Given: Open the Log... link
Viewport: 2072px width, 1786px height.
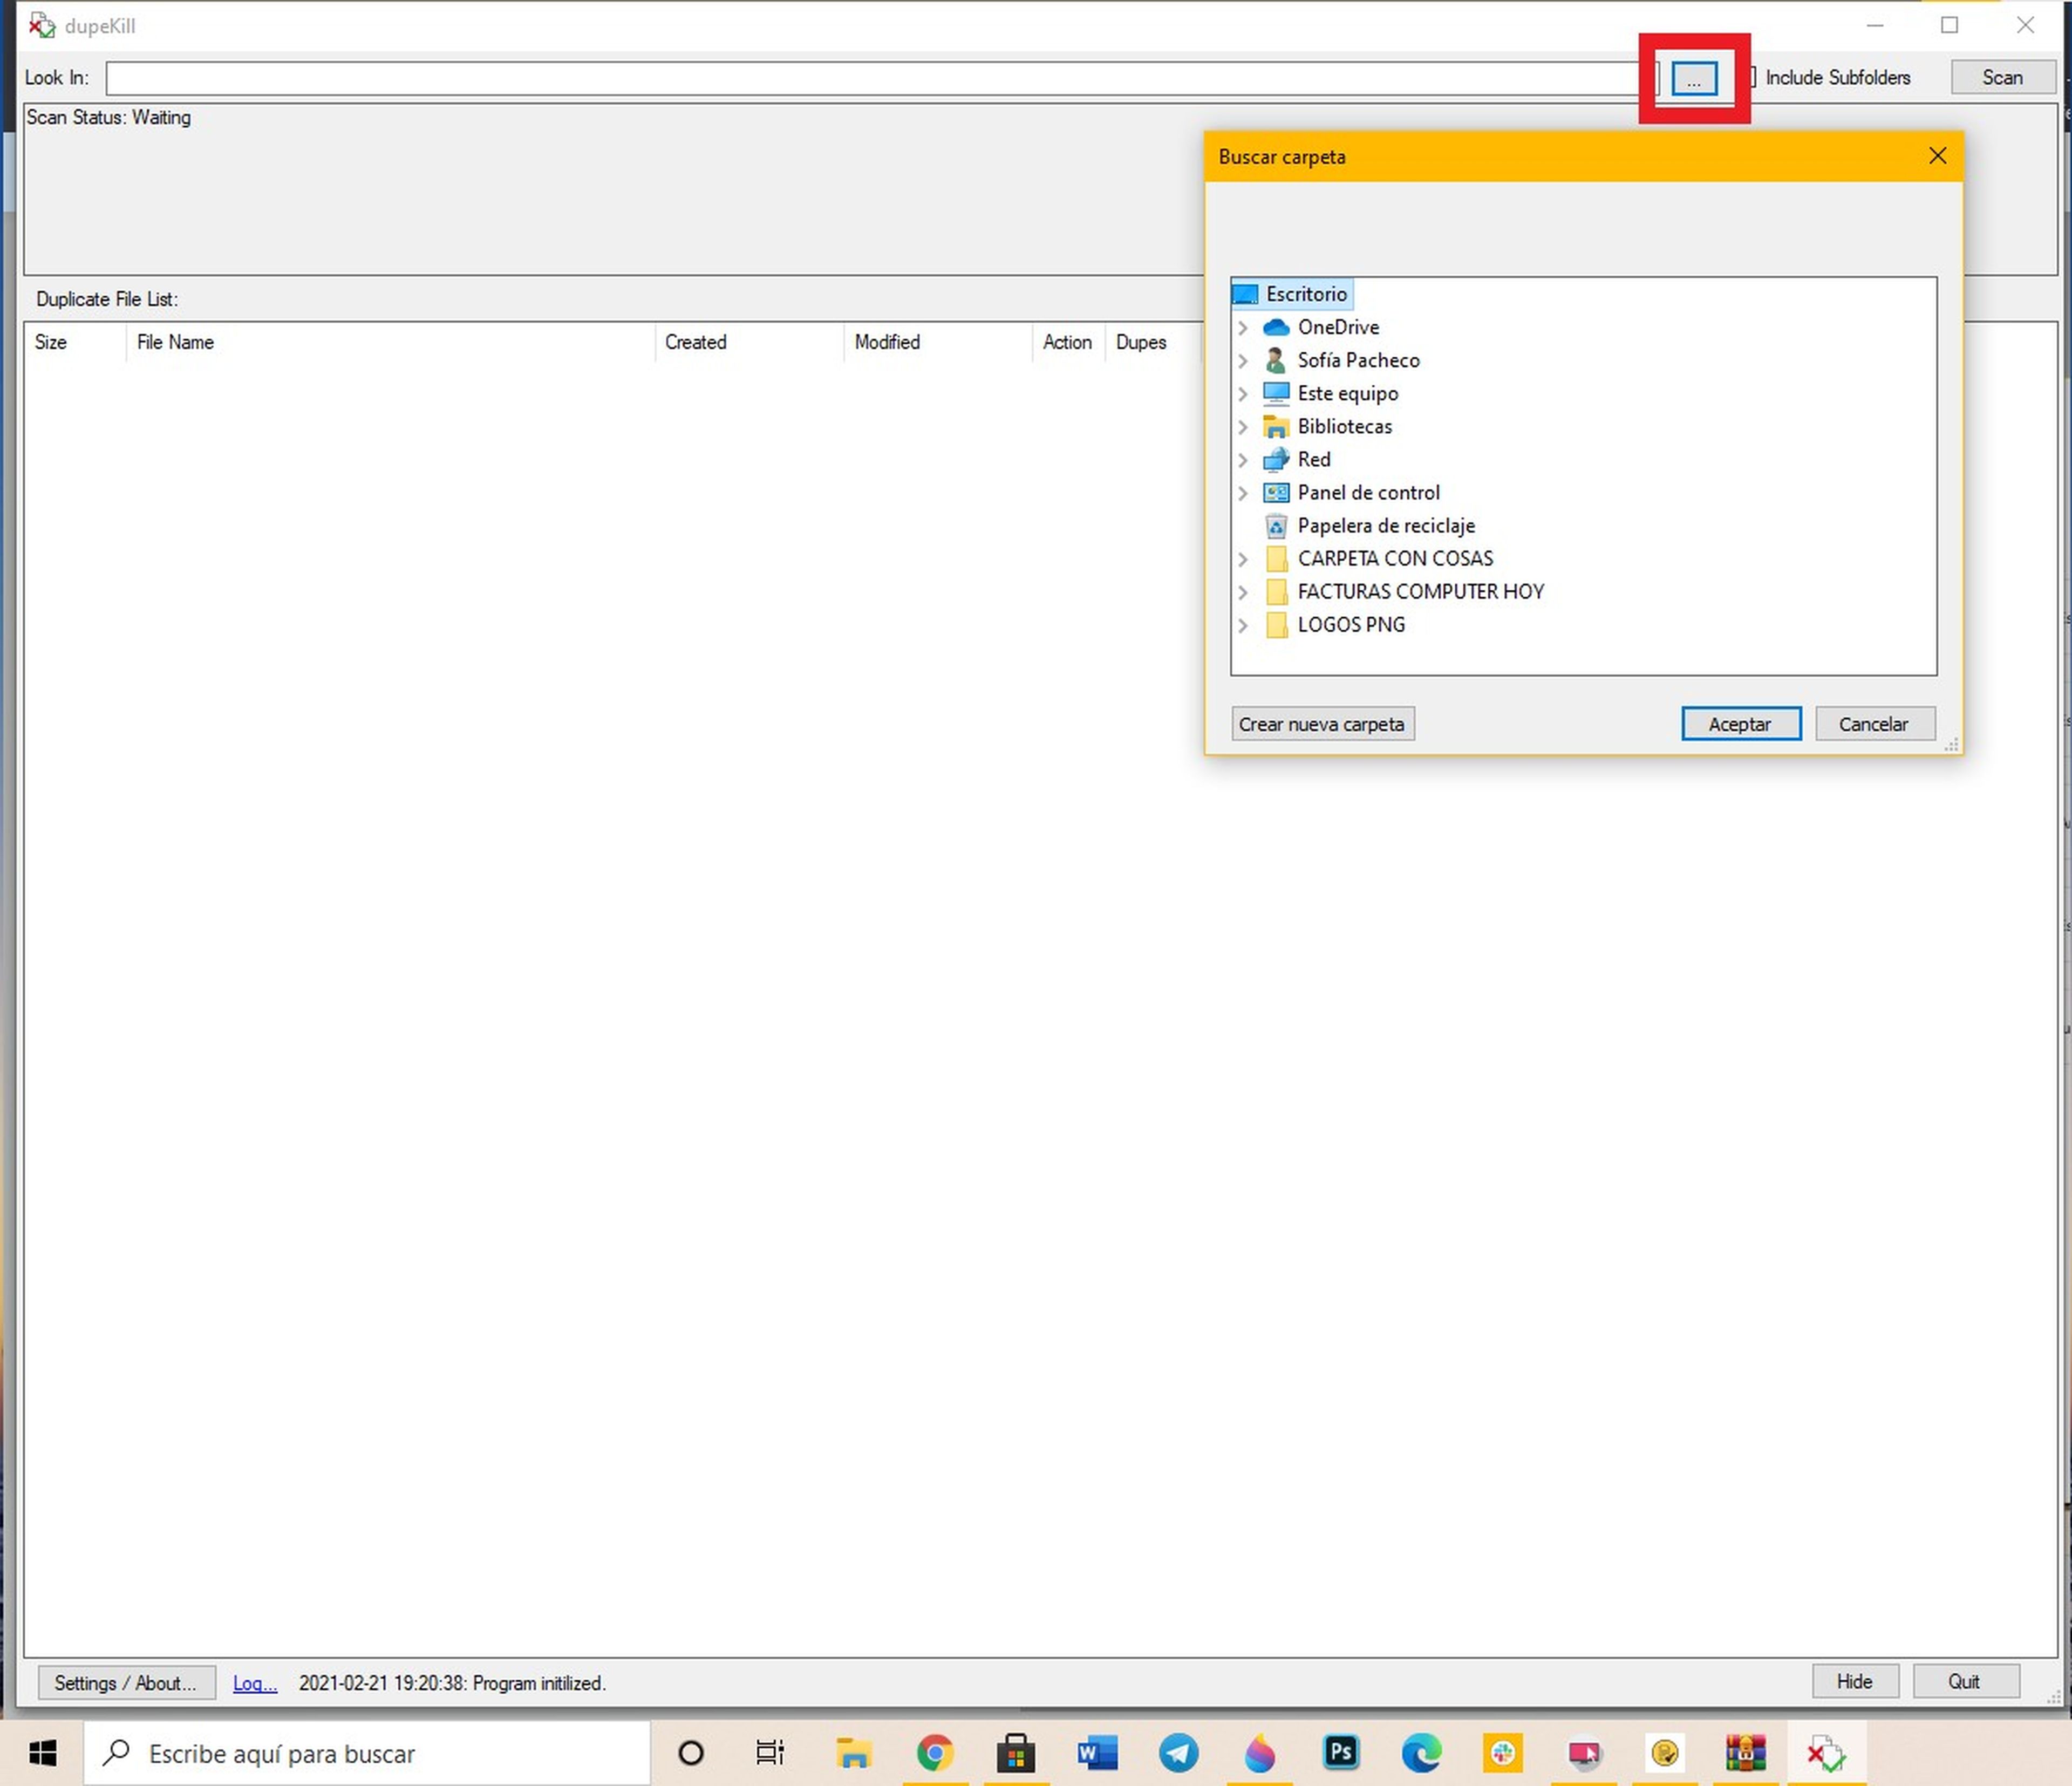Looking at the screenshot, I should coord(254,1683).
